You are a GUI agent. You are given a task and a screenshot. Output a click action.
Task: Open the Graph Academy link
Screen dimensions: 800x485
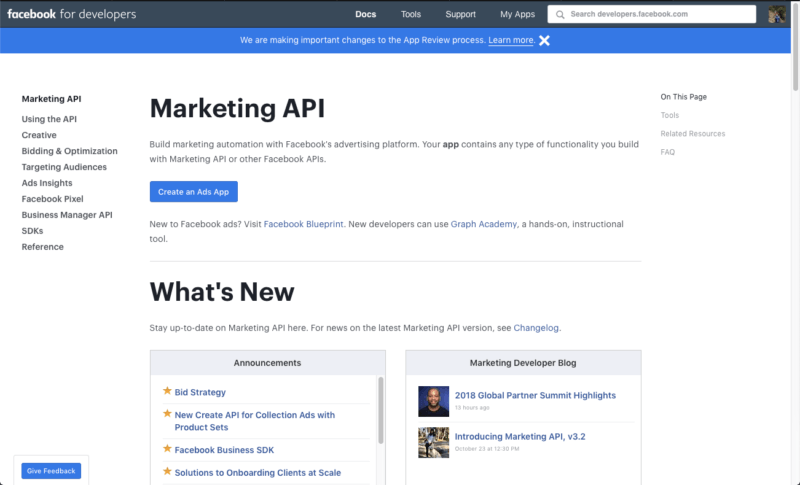[484, 225]
